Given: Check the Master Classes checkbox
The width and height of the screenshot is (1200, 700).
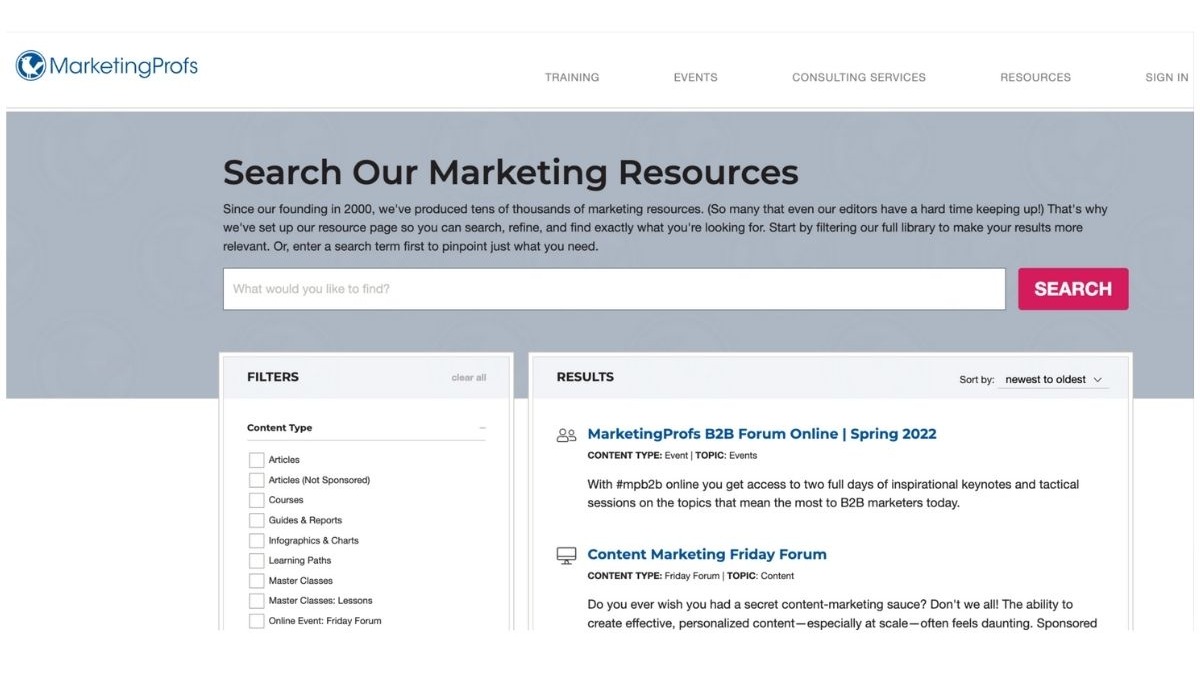Looking at the screenshot, I should click(x=256, y=581).
